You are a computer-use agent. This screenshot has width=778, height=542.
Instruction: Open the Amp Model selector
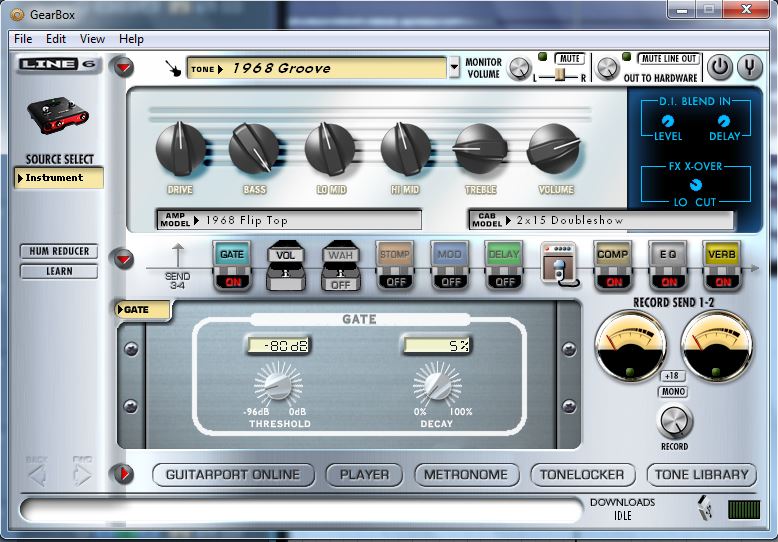[x=289, y=220]
